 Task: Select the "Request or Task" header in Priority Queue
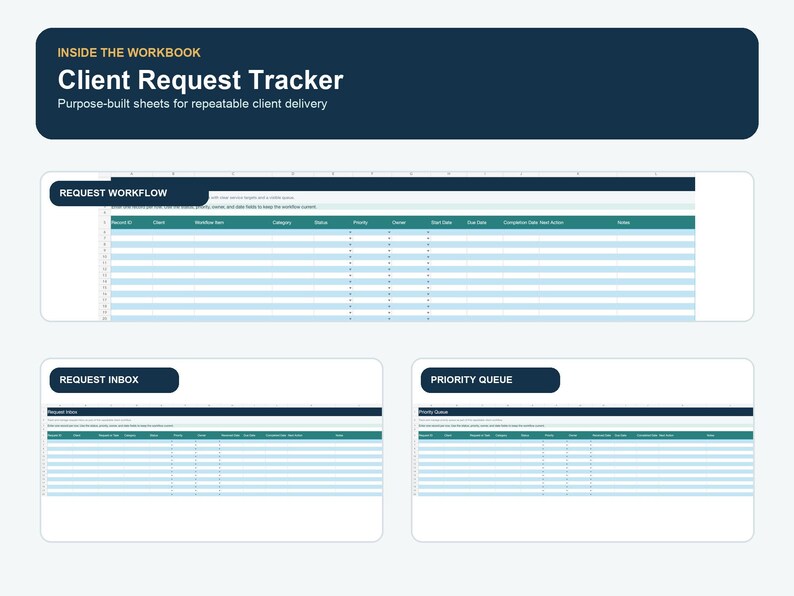(x=480, y=435)
